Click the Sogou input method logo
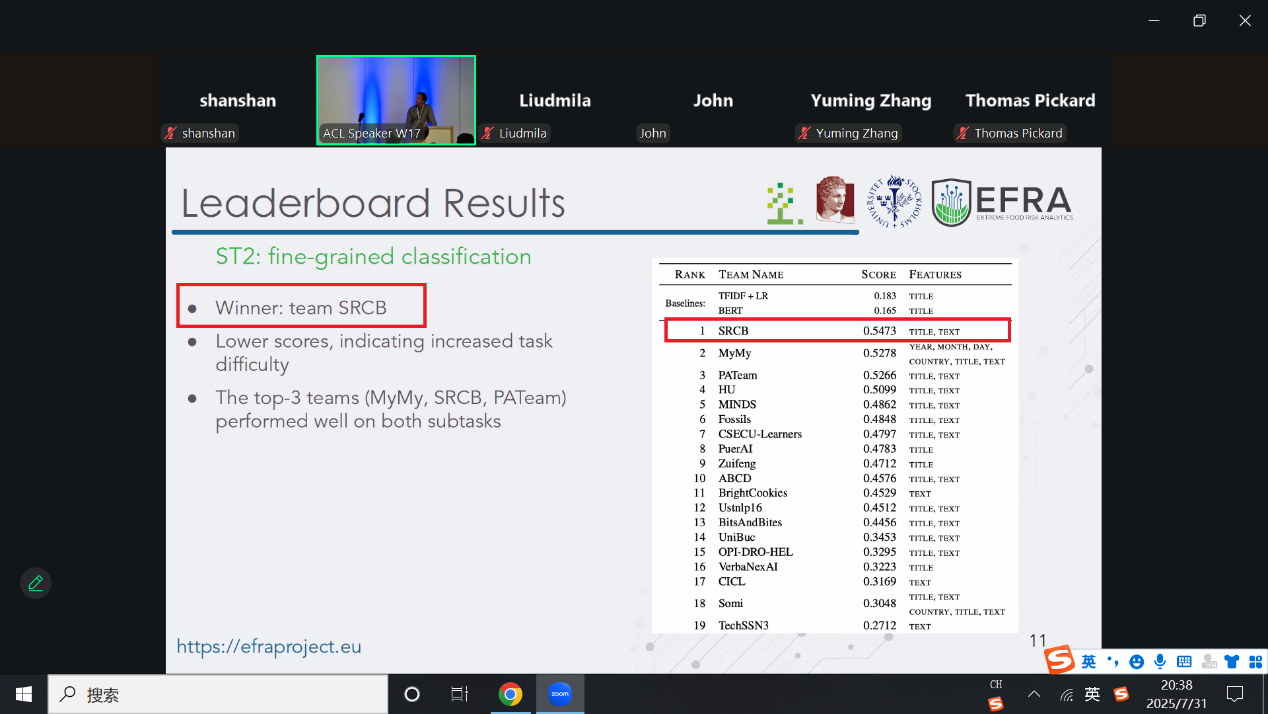This screenshot has width=1268, height=714. [x=1060, y=660]
